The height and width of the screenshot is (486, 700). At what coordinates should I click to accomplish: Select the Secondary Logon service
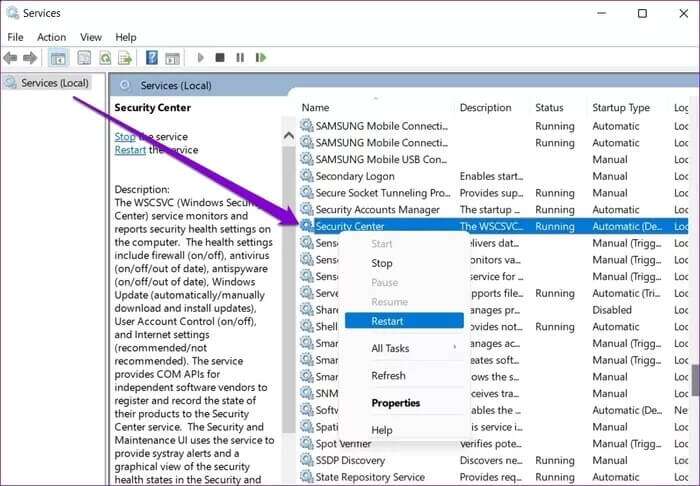[x=355, y=176]
